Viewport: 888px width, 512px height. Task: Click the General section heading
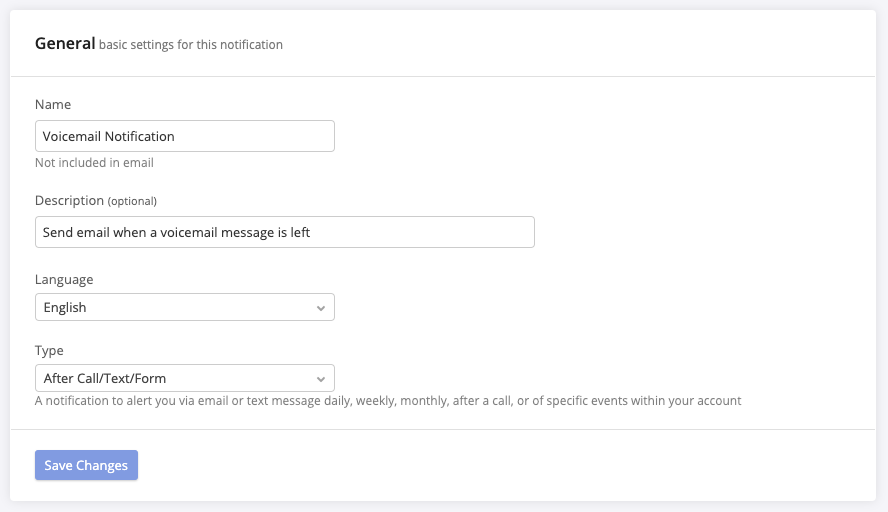click(x=65, y=43)
